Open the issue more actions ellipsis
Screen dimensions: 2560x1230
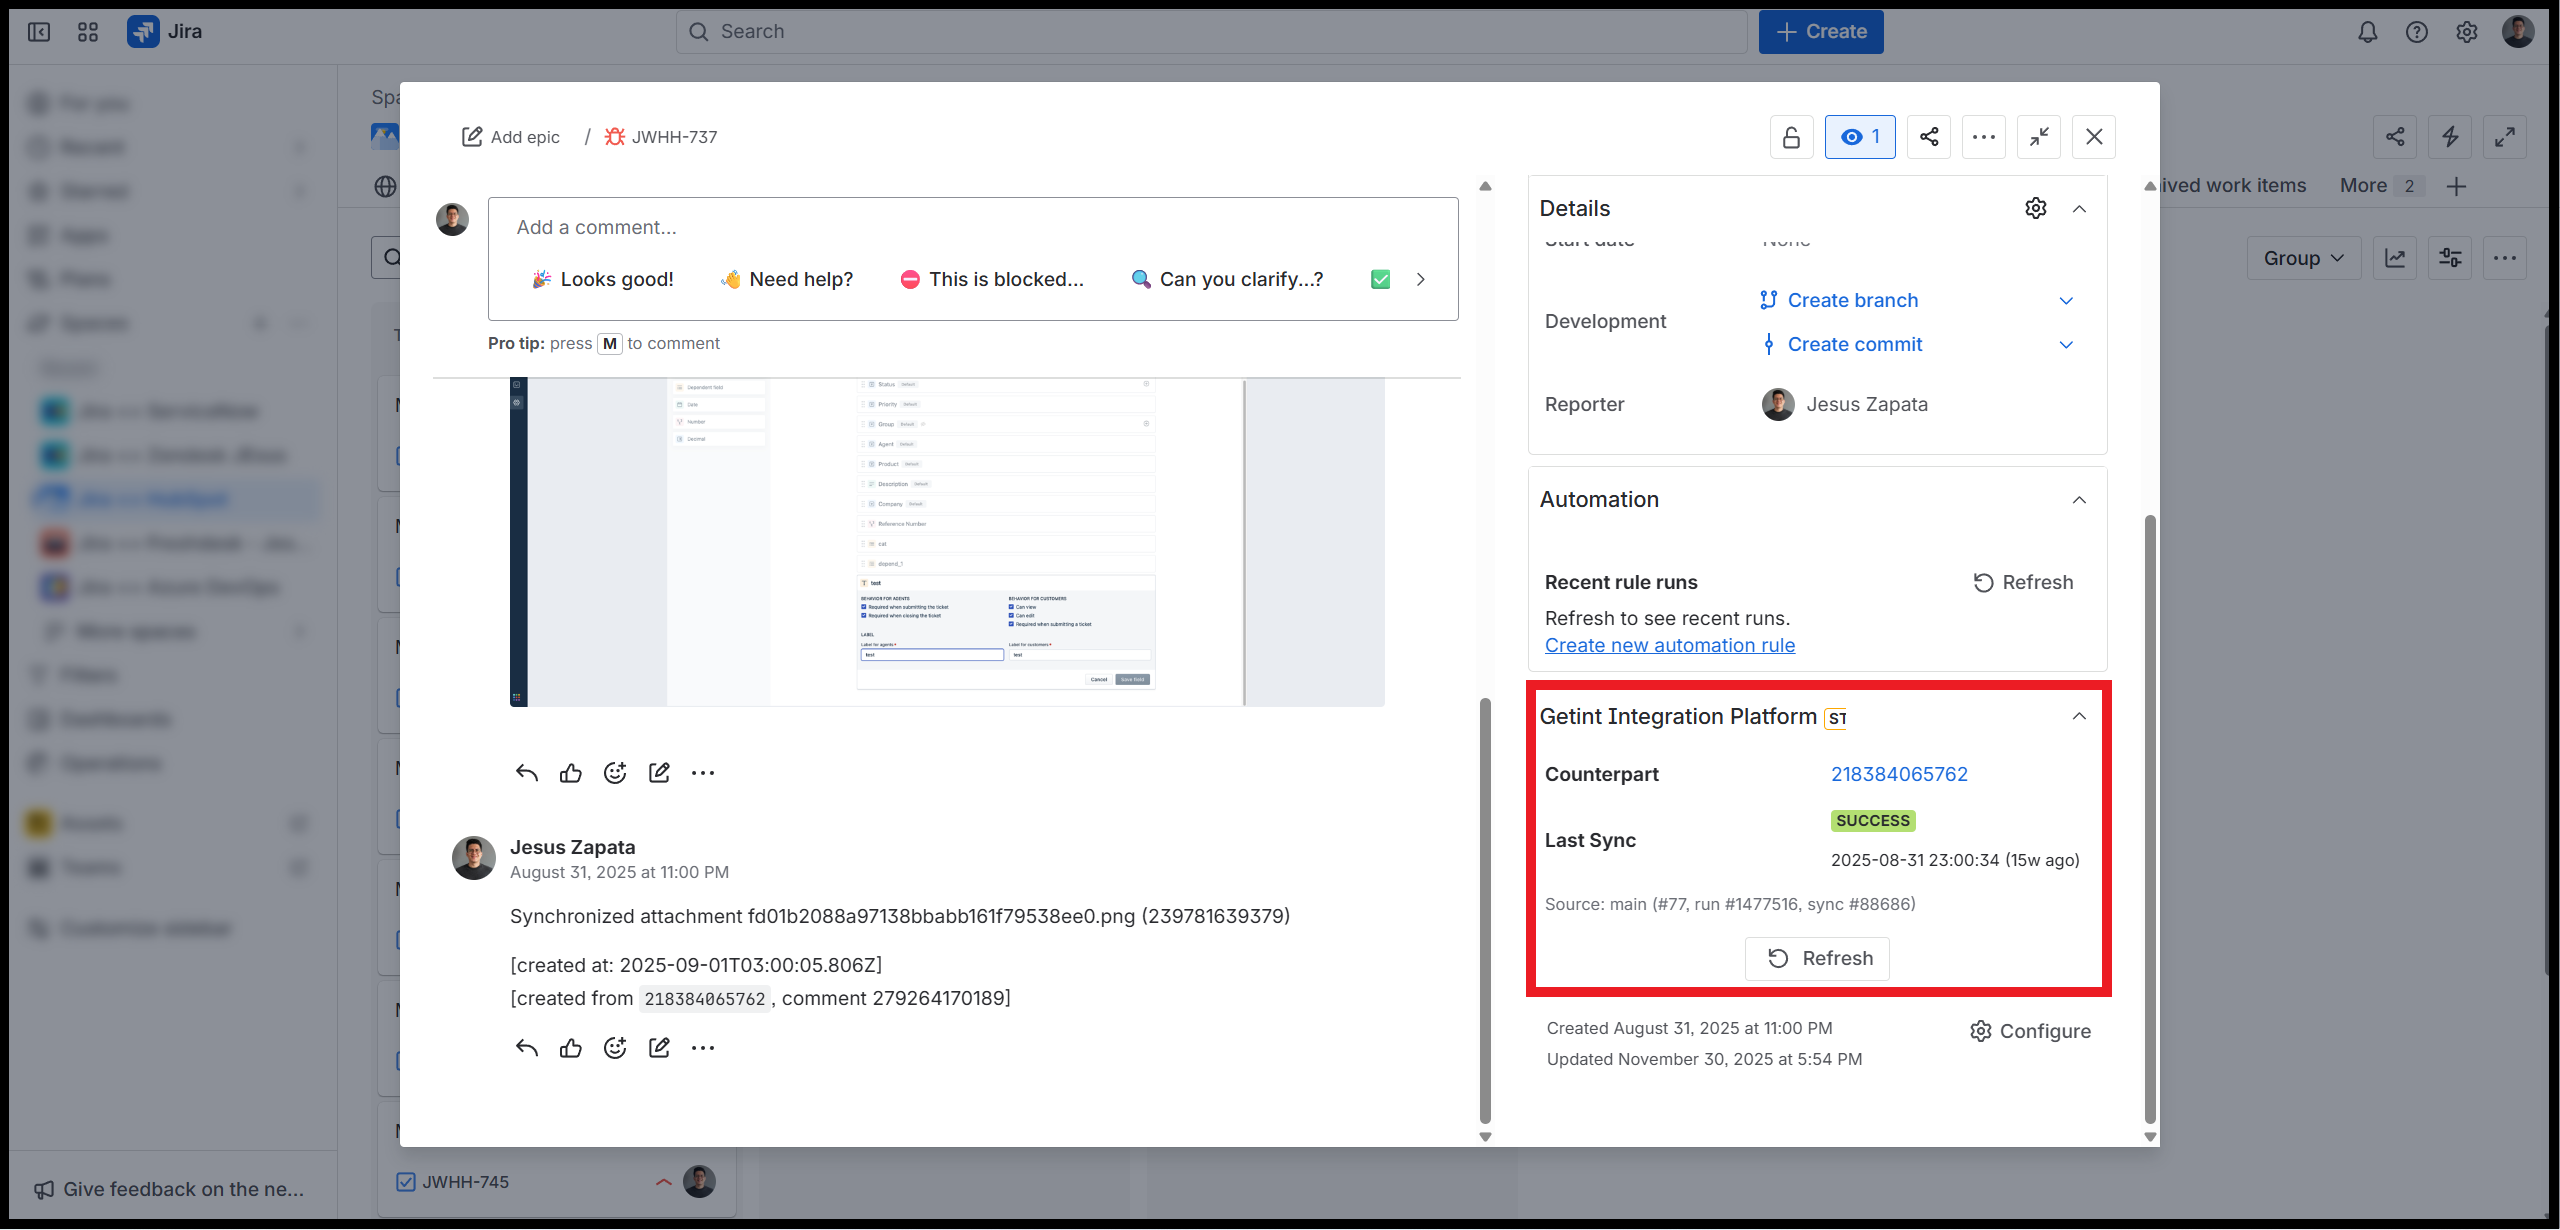pos(1984,137)
